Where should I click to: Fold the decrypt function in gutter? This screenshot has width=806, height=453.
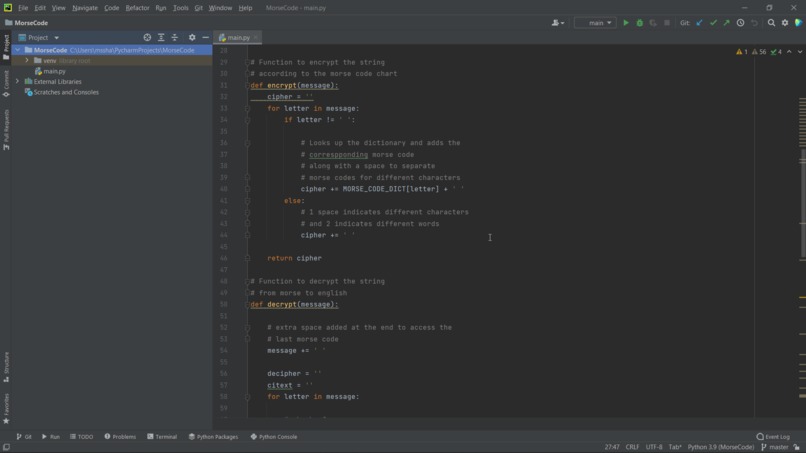[x=247, y=304]
